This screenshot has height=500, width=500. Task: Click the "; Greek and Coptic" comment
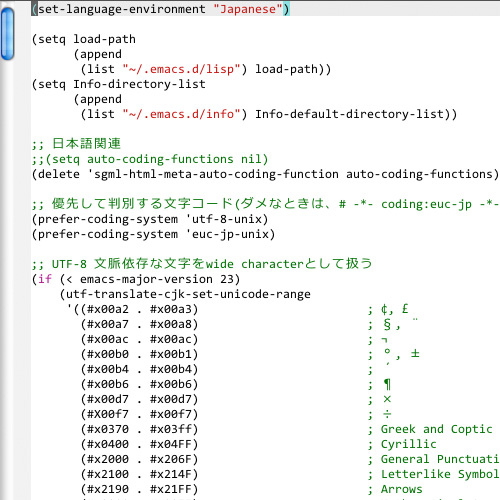[430, 429]
